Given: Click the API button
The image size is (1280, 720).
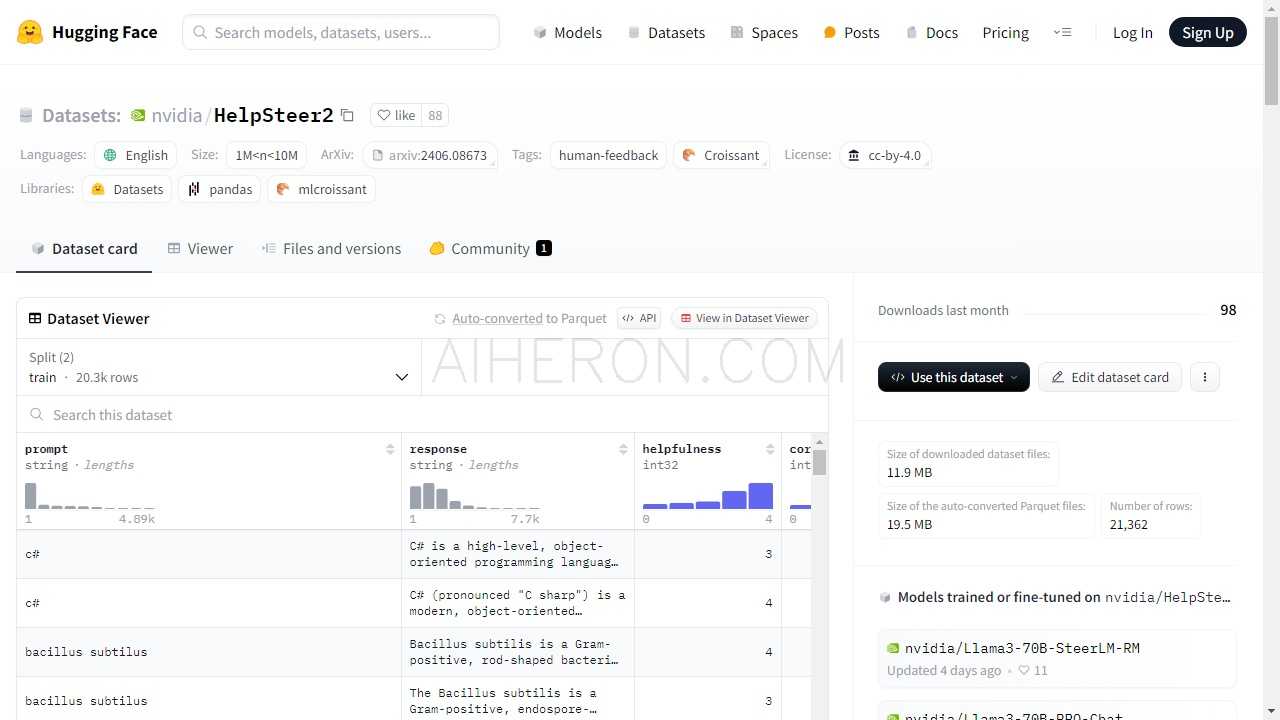Looking at the screenshot, I should coord(639,318).
